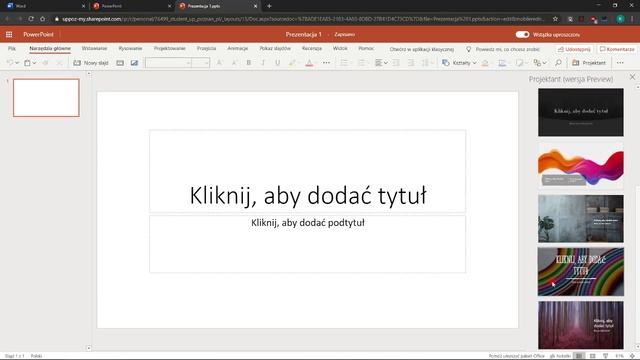Open the Rysowanie tab
The width and height of the screenshot is (640, 360).
pos(130,49)
